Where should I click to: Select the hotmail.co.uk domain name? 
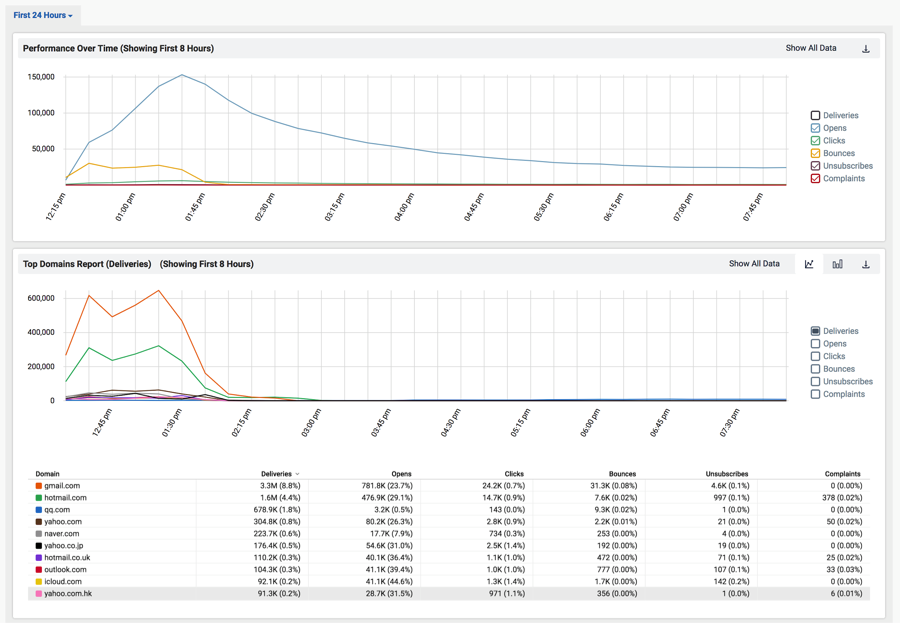[x=67, y=558]
